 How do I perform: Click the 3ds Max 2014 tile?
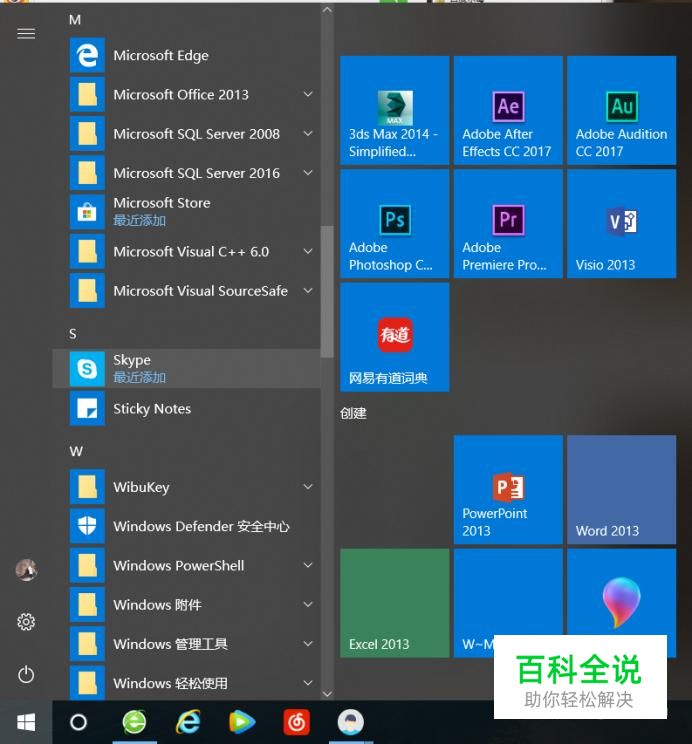(394, 110)
